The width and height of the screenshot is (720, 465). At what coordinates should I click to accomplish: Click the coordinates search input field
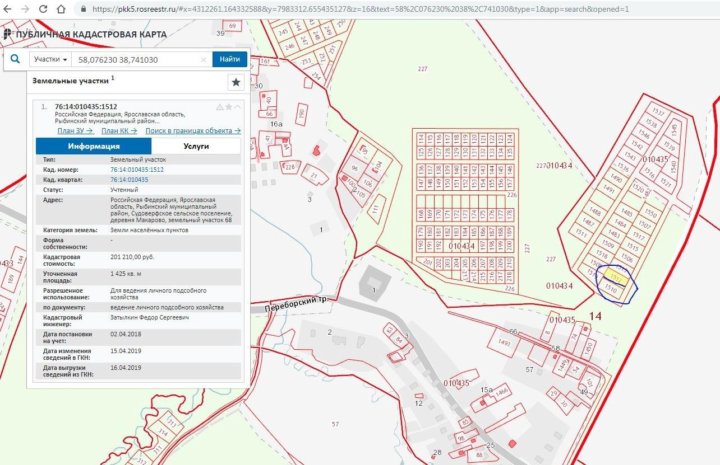140,59
